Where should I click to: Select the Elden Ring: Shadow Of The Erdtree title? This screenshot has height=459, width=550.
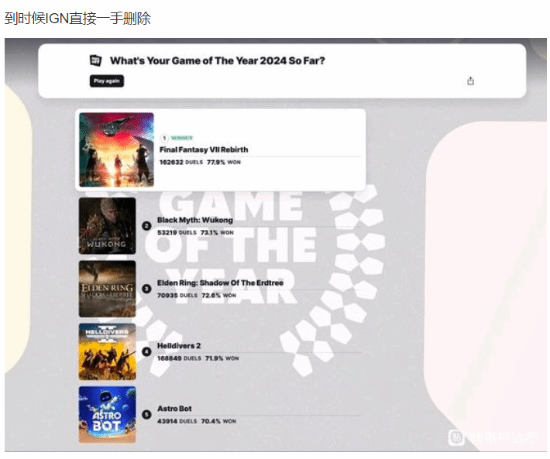(220, 283)
